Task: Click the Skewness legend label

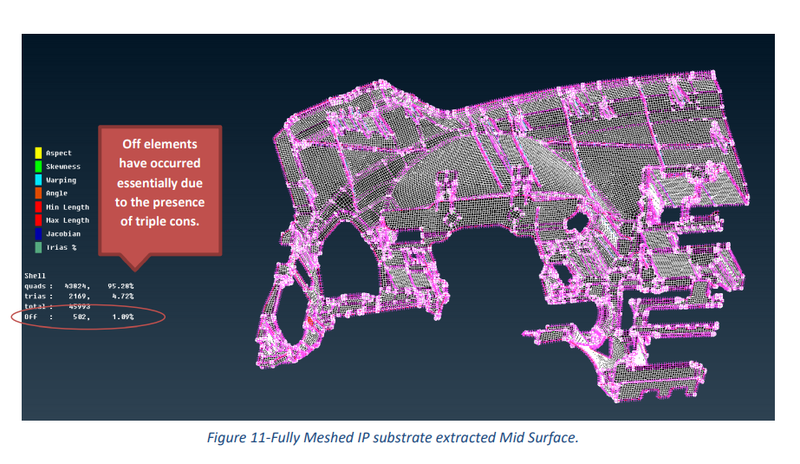Action: click(64, 166)
